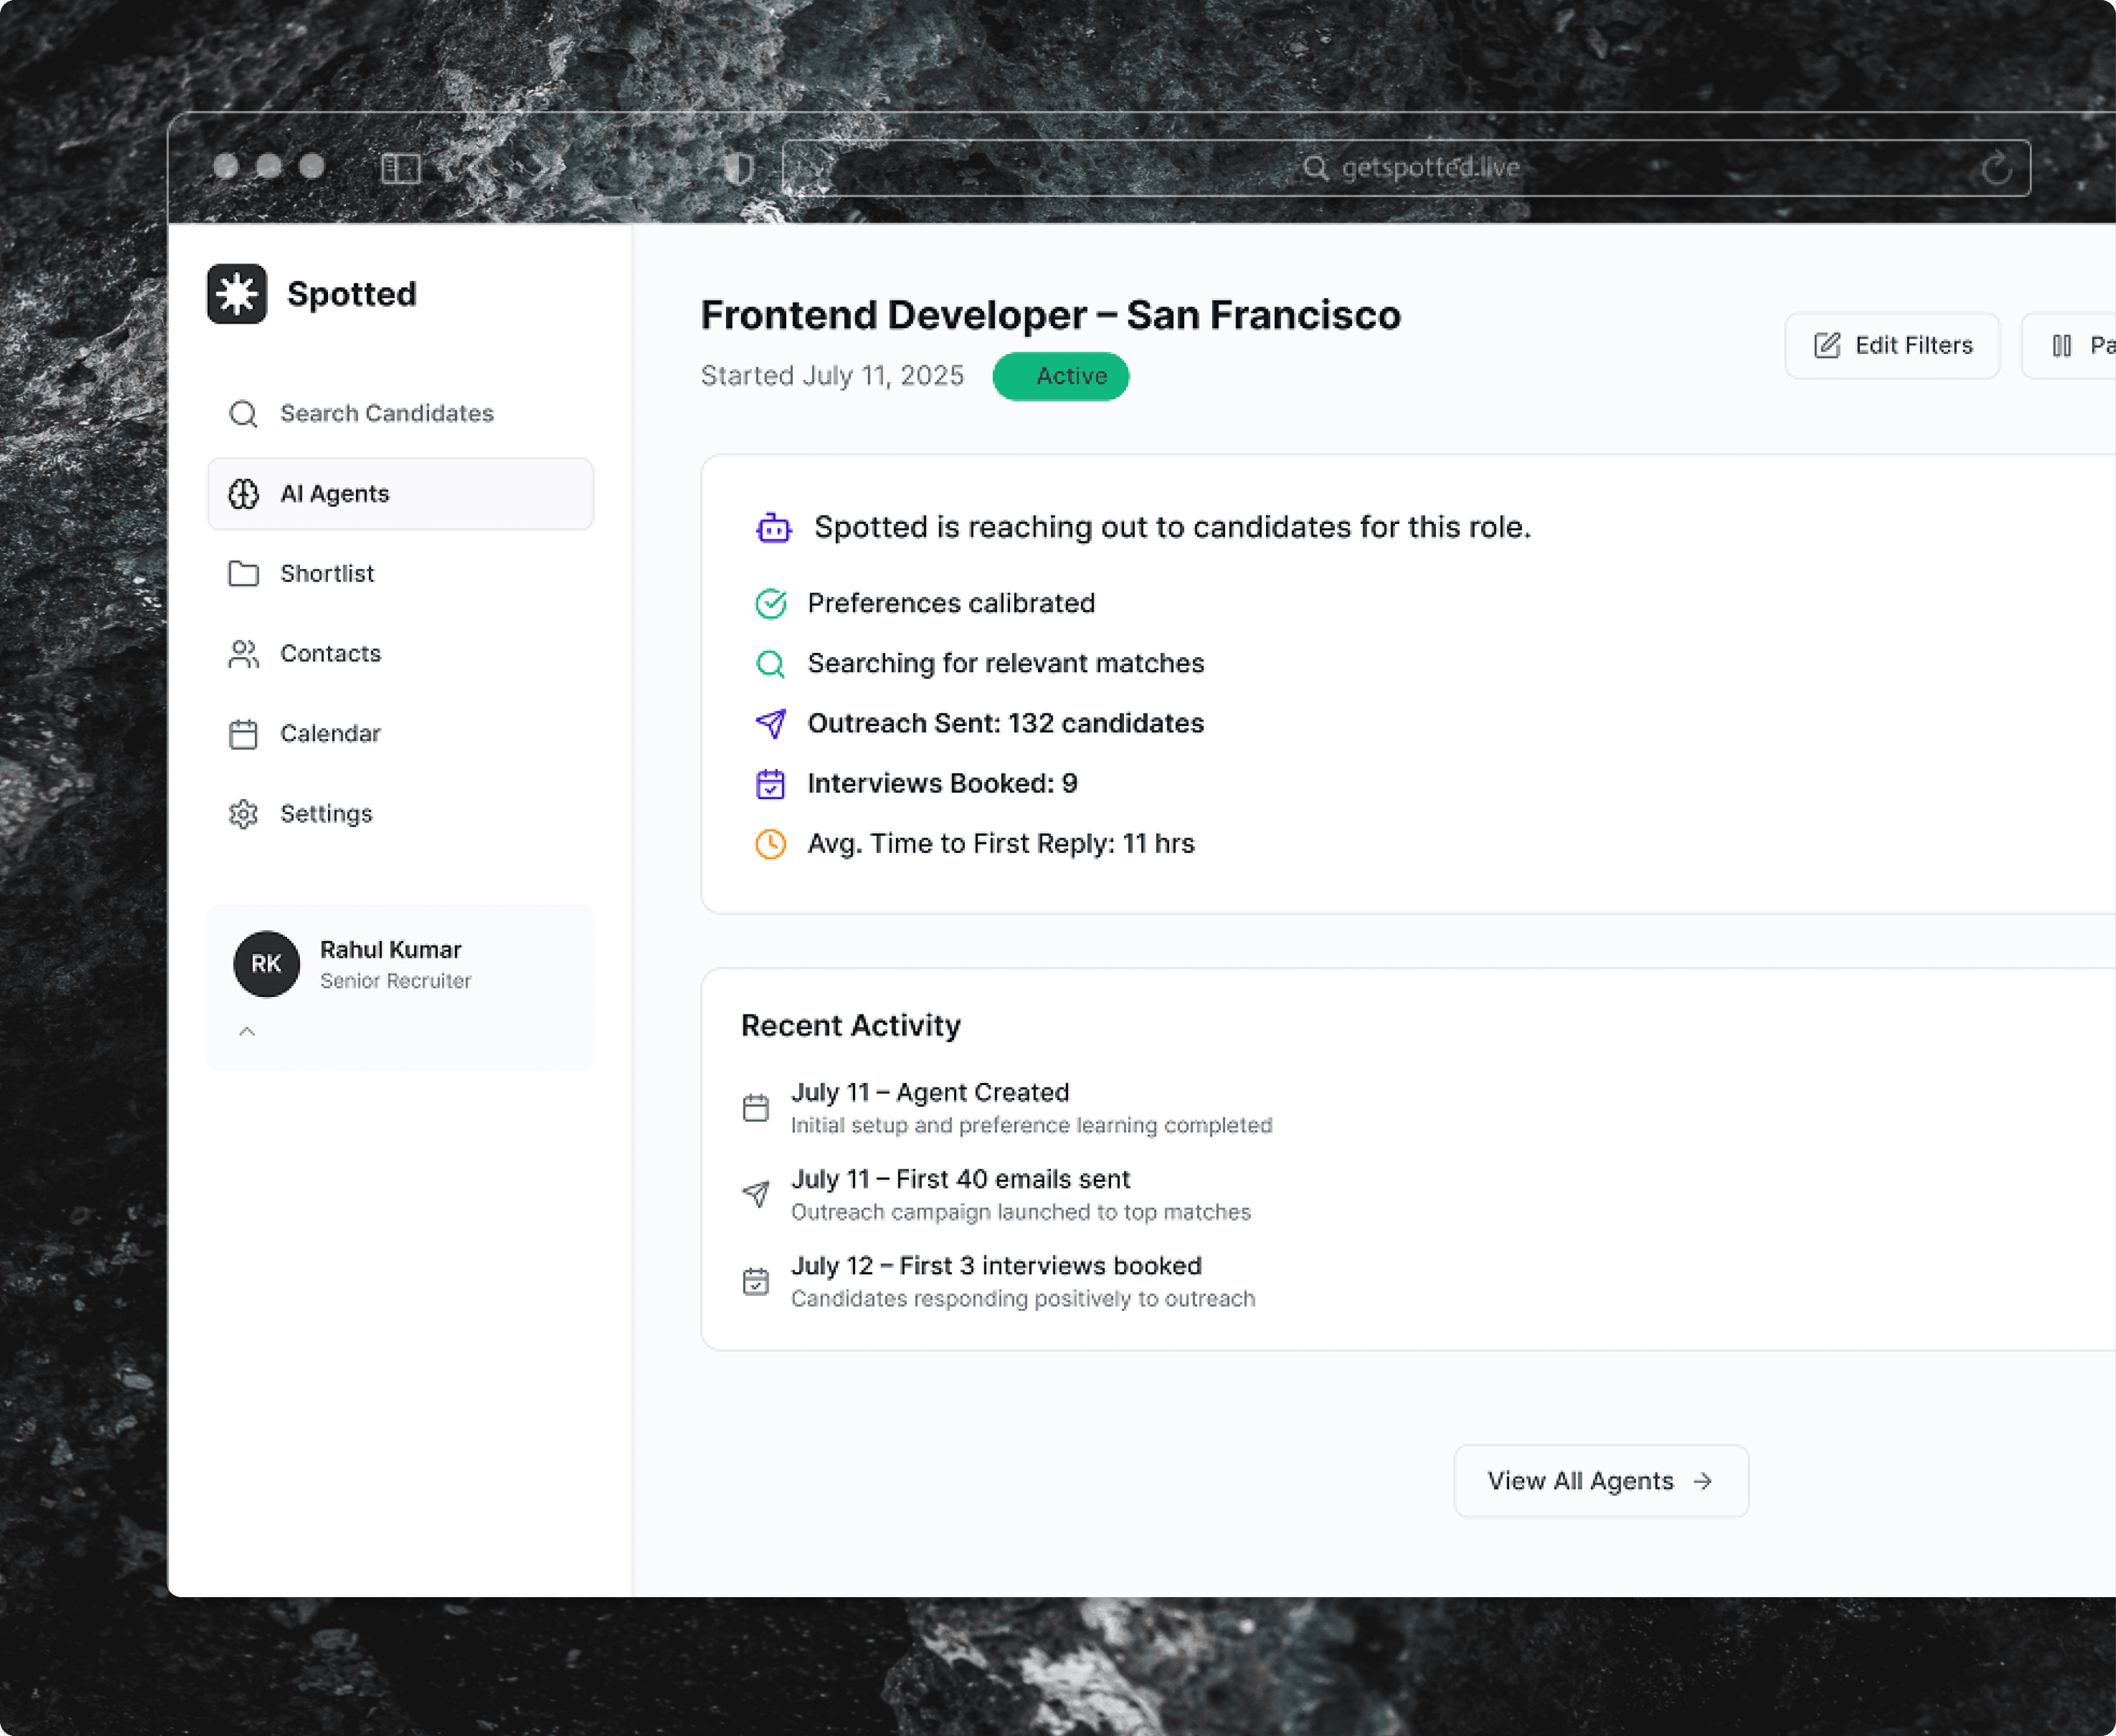
Task: Toggle the green Active status badge
Action: (x=1060, y=376)
